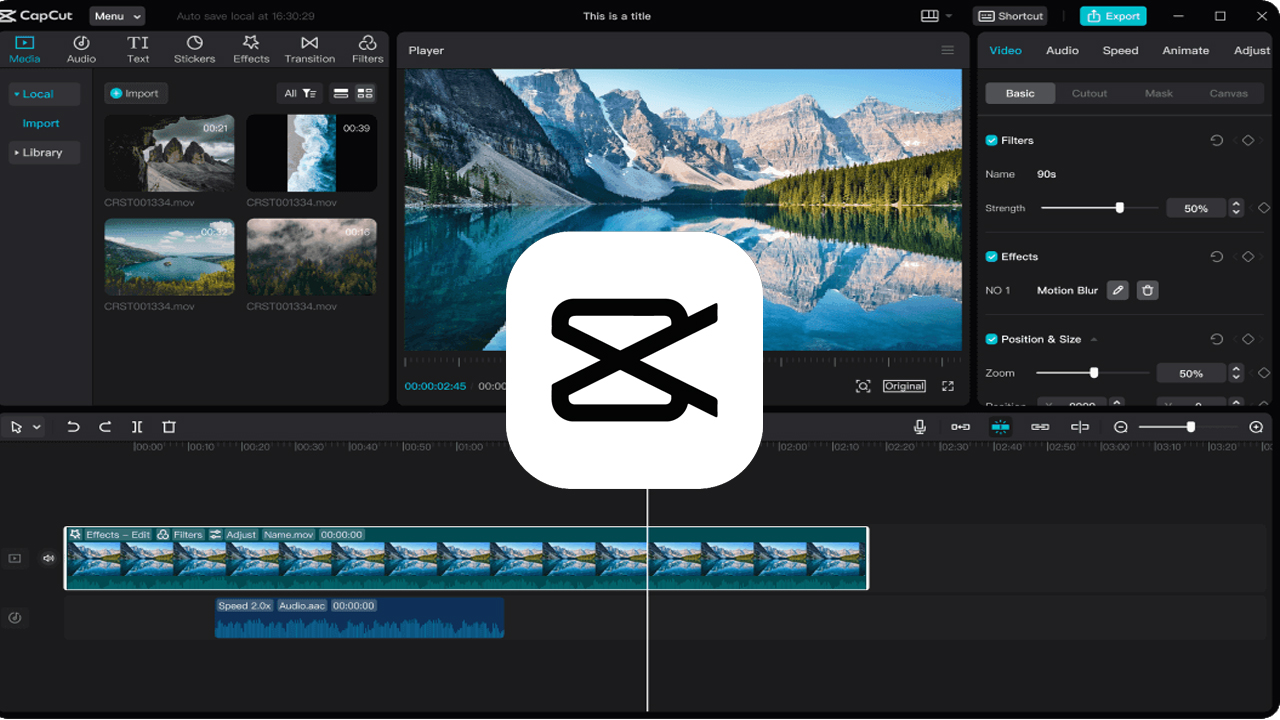The image size is (1280, 720).
Task: Select the foggy forest clip thumbnail
Action: click(x=312, y=257)
